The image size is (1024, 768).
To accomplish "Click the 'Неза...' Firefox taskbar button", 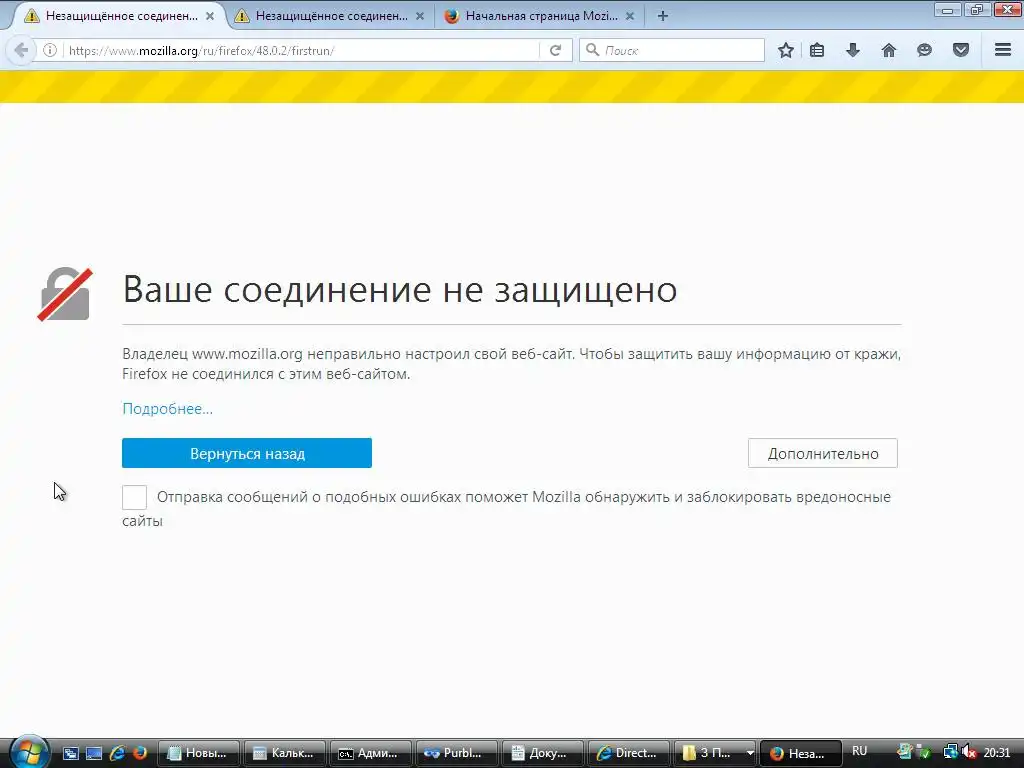I will 801,753.
